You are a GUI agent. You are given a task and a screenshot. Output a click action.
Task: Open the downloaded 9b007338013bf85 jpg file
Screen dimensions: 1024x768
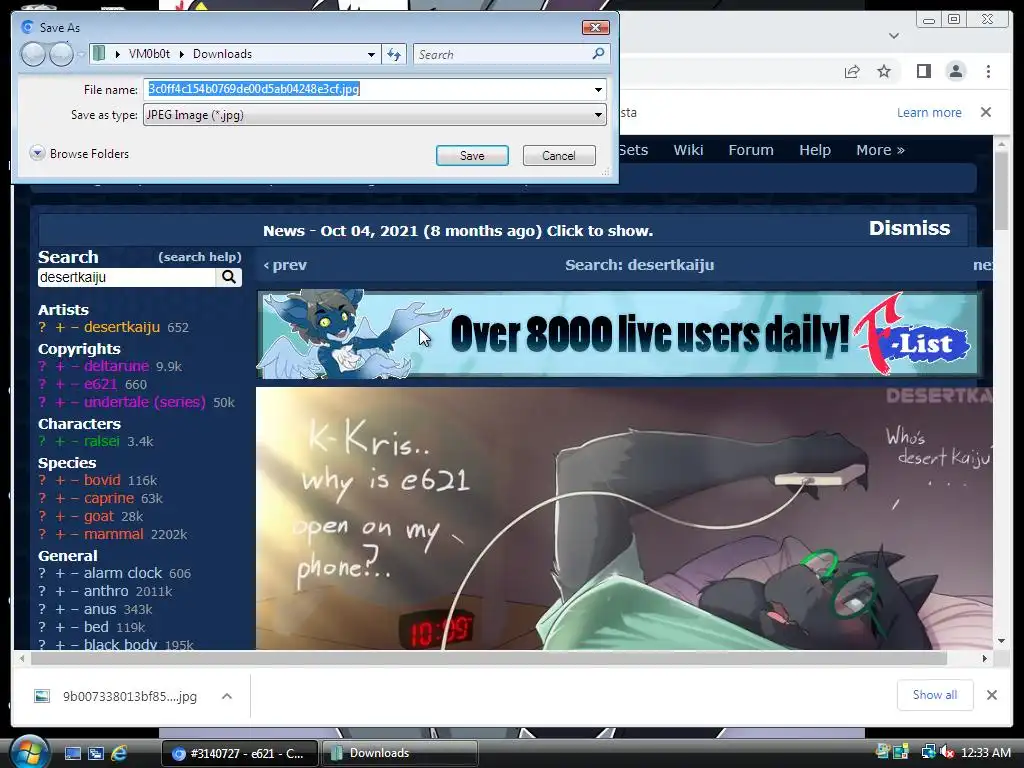[129, 697]
